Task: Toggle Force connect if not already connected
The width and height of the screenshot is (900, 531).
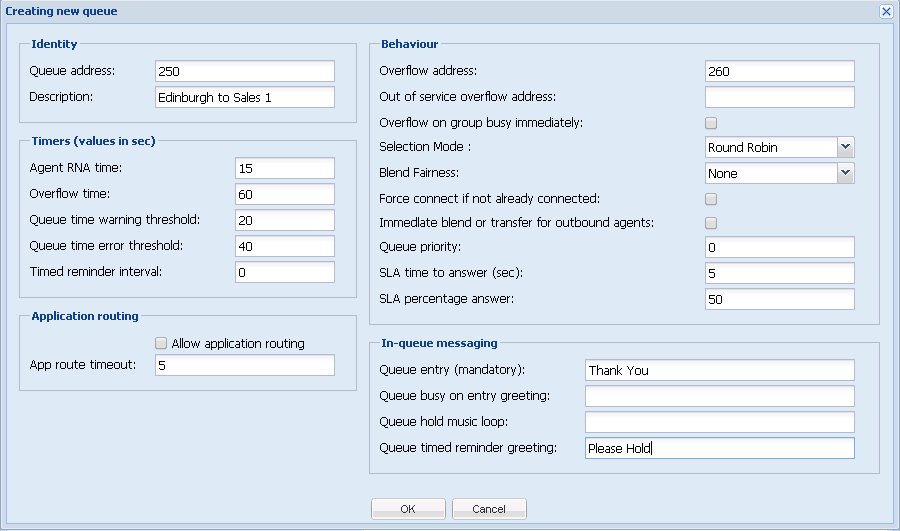Action: pyautogui.click(x=711, y=199)
